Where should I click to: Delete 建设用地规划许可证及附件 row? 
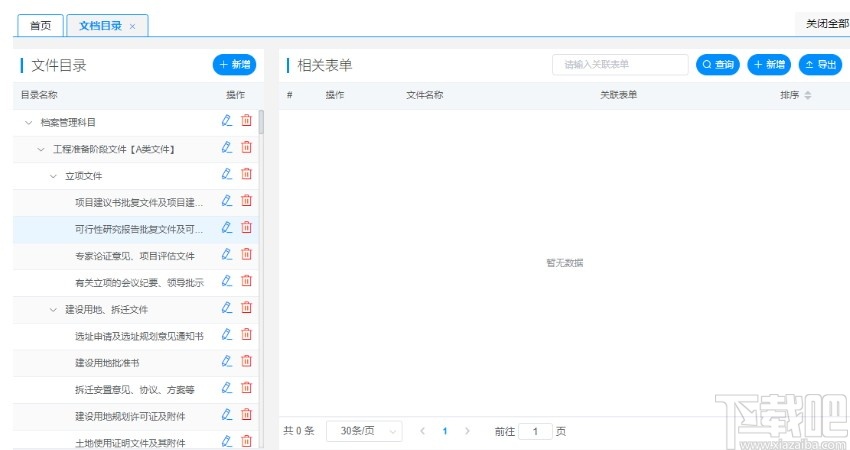pos(247,414)
